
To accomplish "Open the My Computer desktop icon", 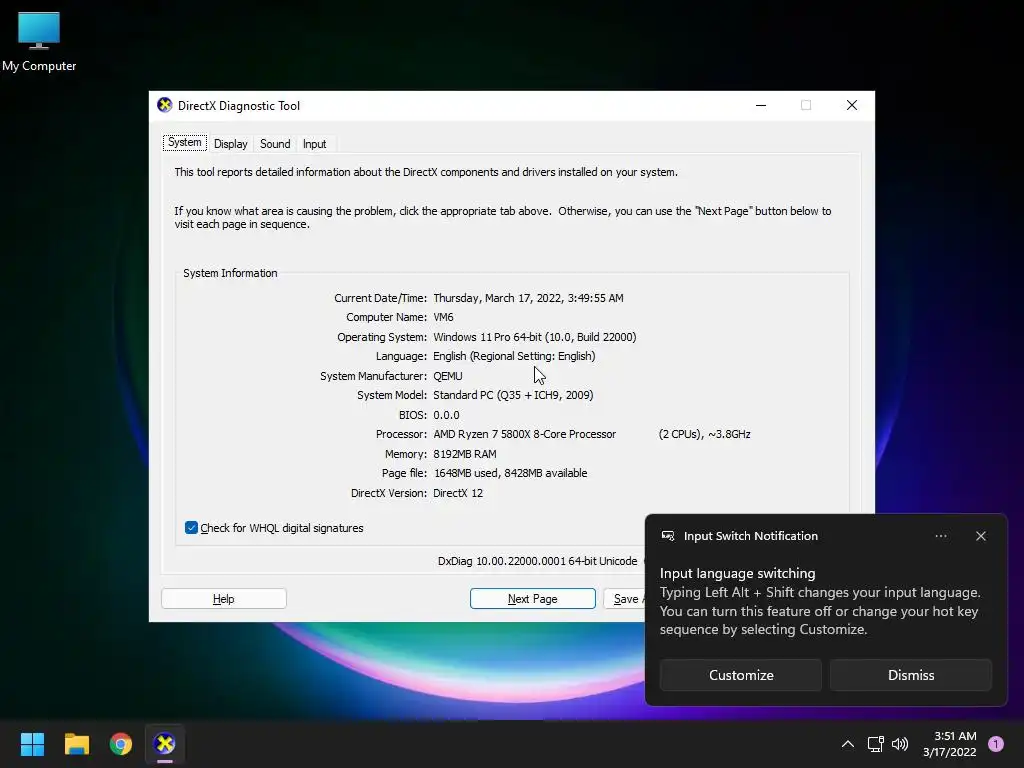I will coord(39,40).
